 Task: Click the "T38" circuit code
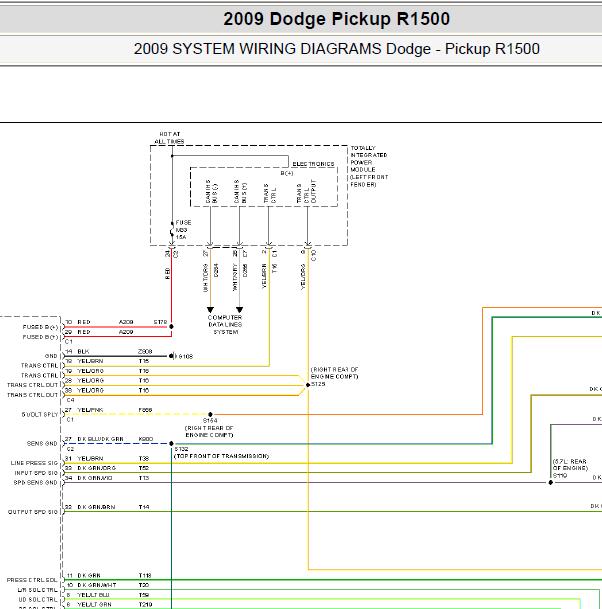pos(144,458)
